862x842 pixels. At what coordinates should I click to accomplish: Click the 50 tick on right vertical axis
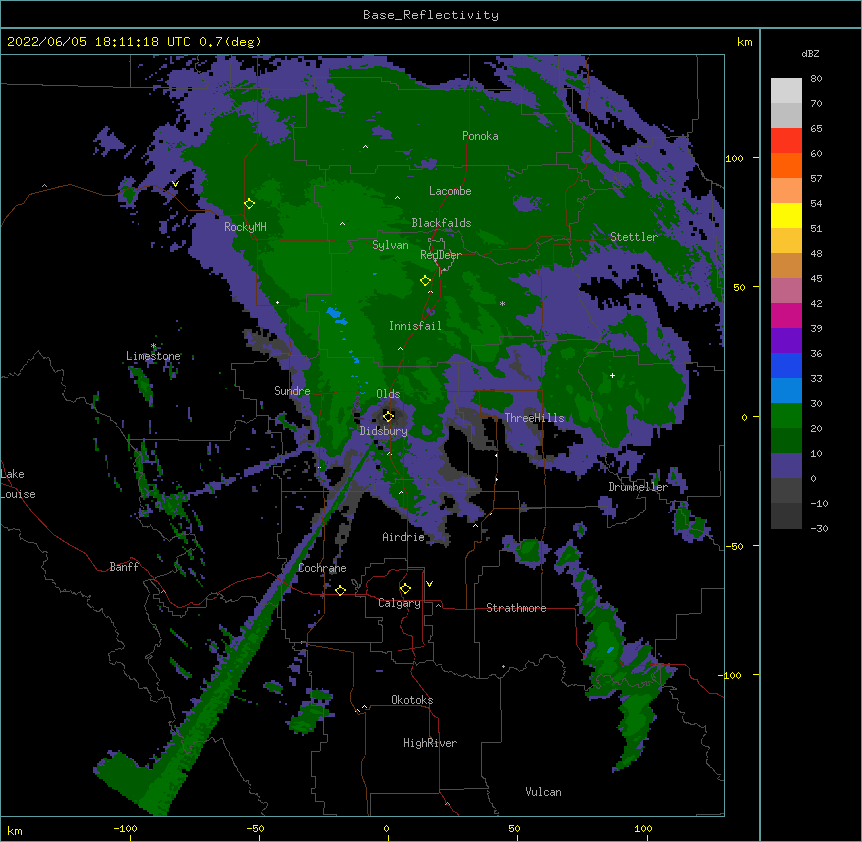[739, 287]
